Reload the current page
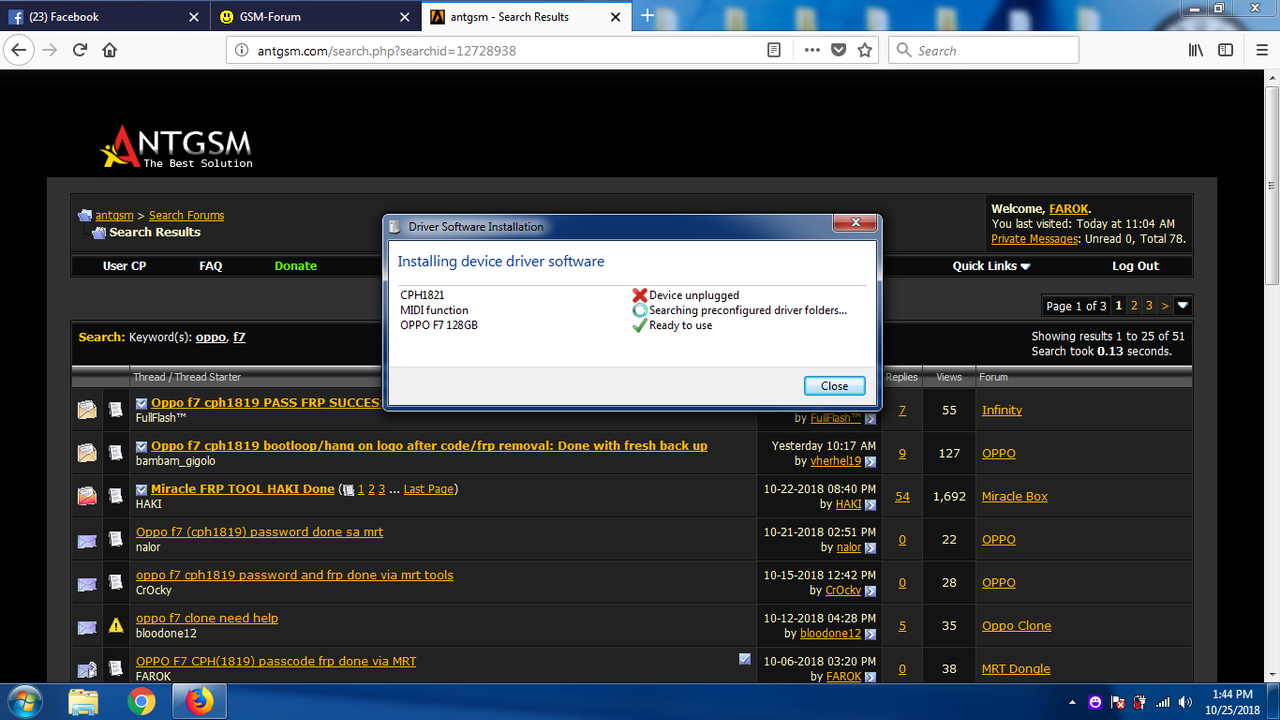The width and height of the screenshot is (1280, 720). coord(80,50)
